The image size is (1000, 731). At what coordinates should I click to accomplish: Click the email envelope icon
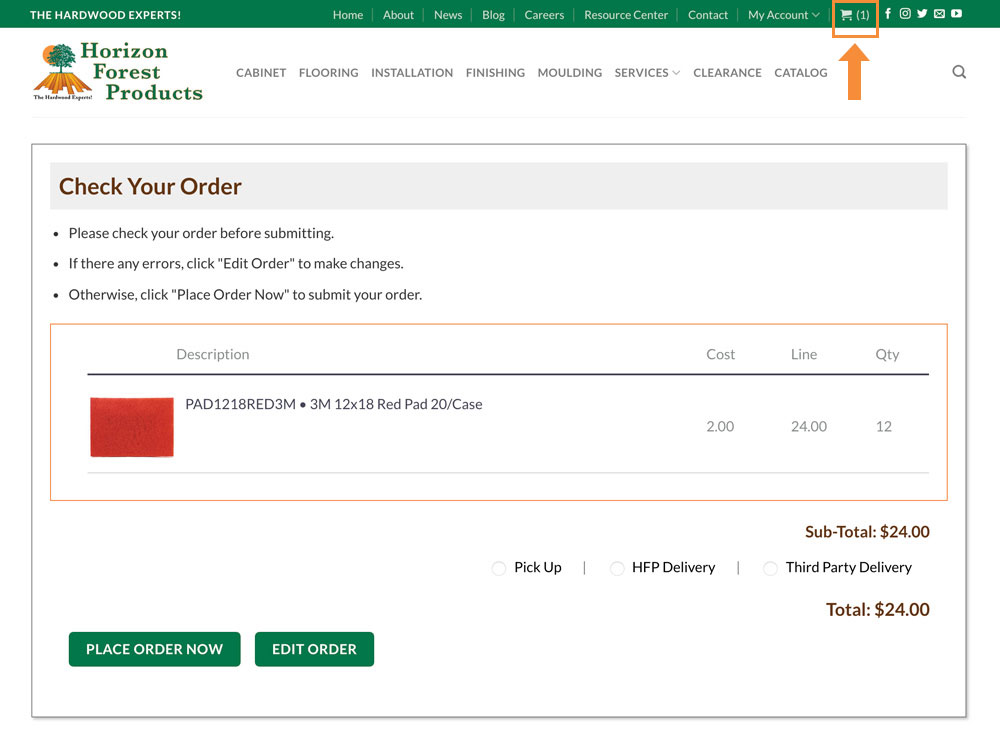(939, 13)
